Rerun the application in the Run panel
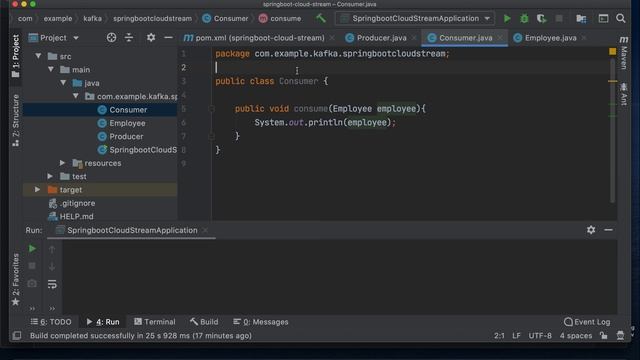 point(32,249)
